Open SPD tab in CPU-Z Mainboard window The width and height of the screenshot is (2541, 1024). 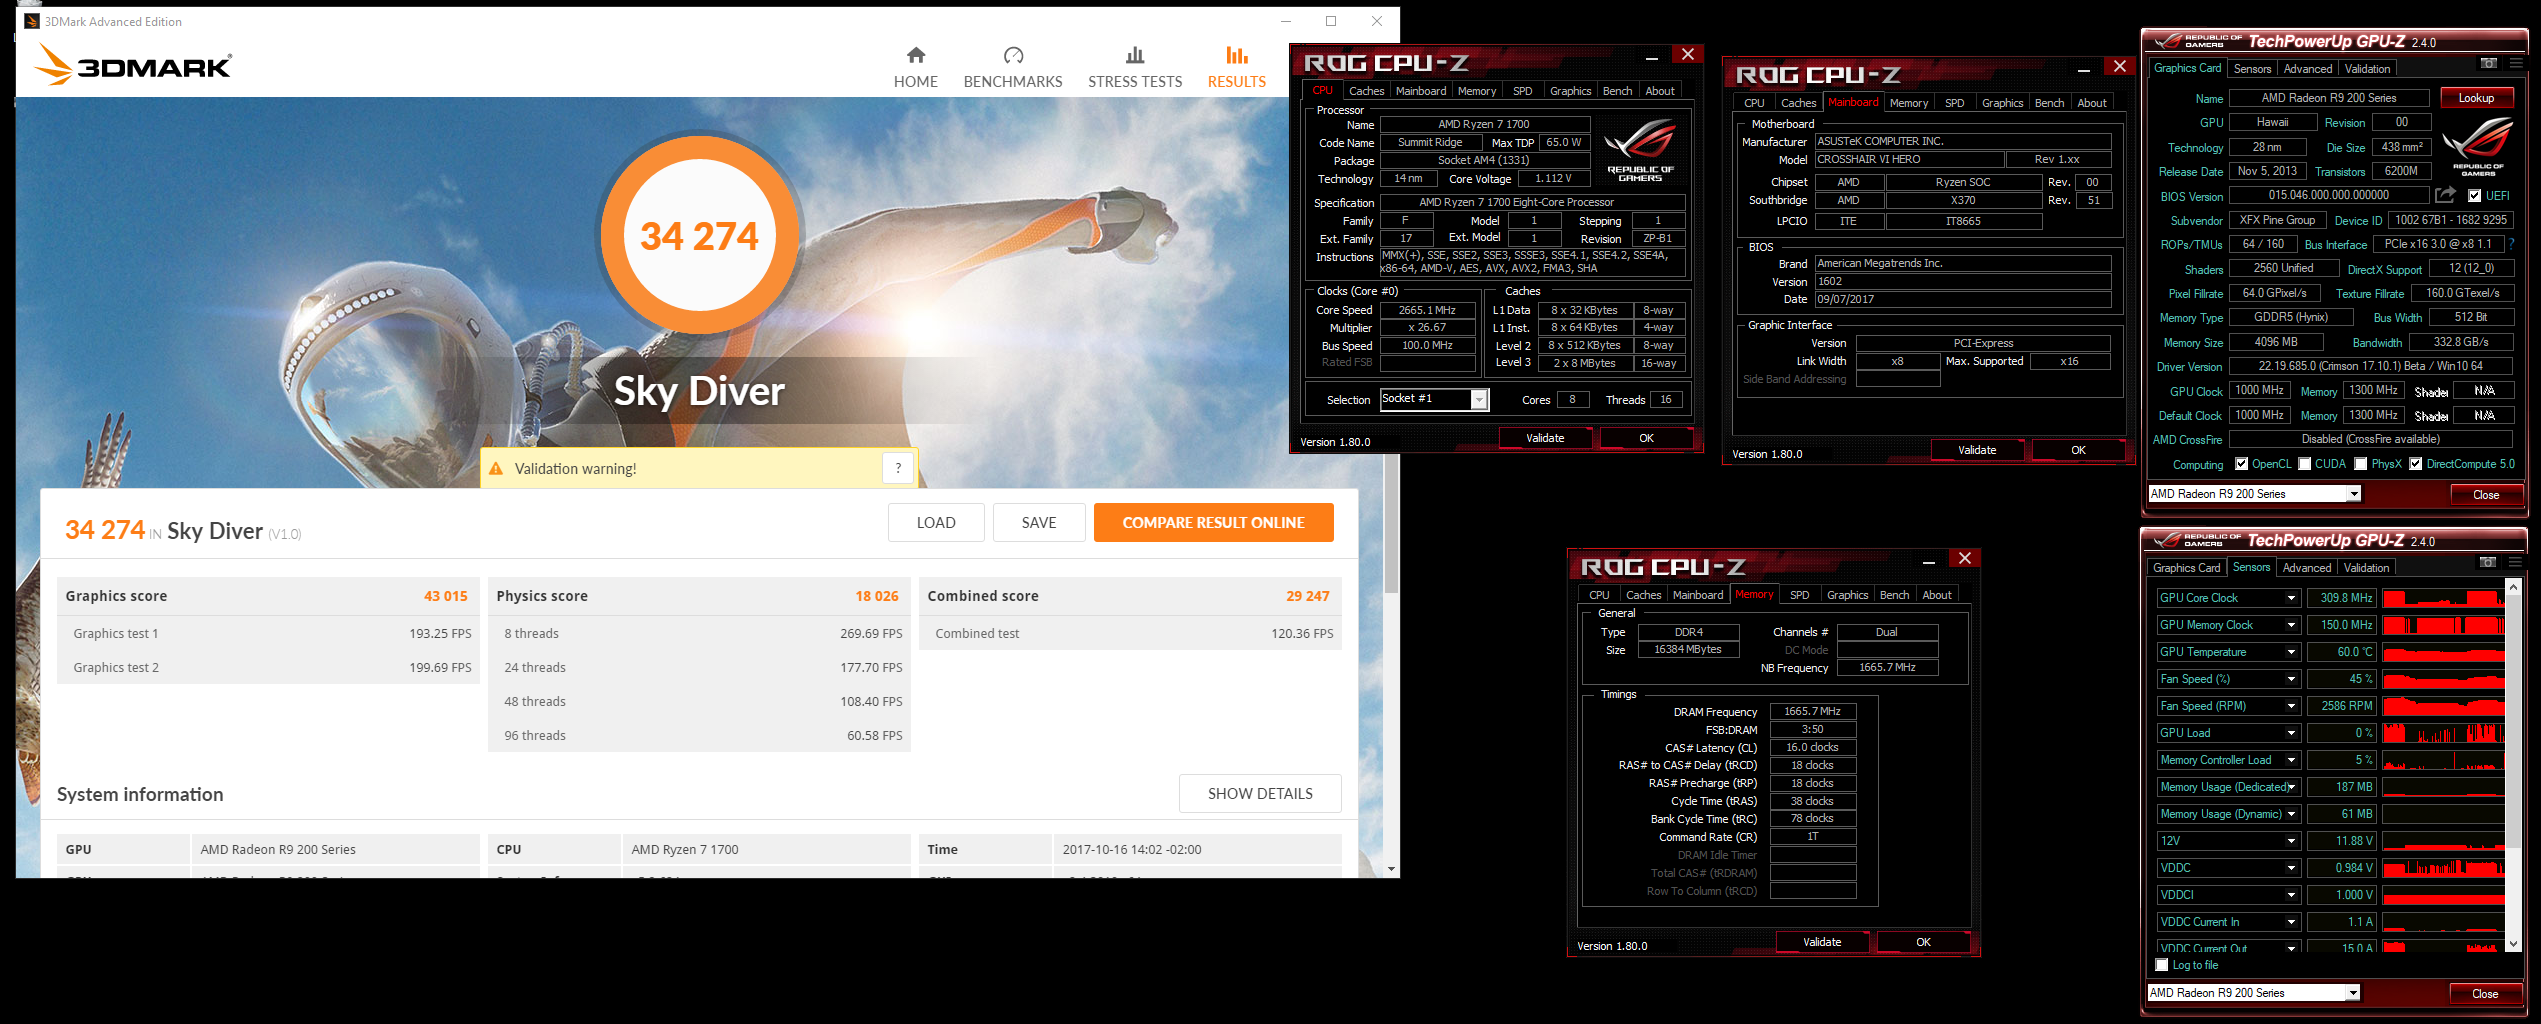pos(1954,103)
